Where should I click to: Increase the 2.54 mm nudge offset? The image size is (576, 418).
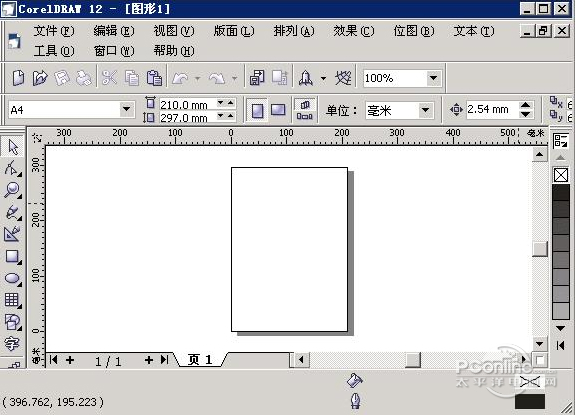[x=526, y=105]
